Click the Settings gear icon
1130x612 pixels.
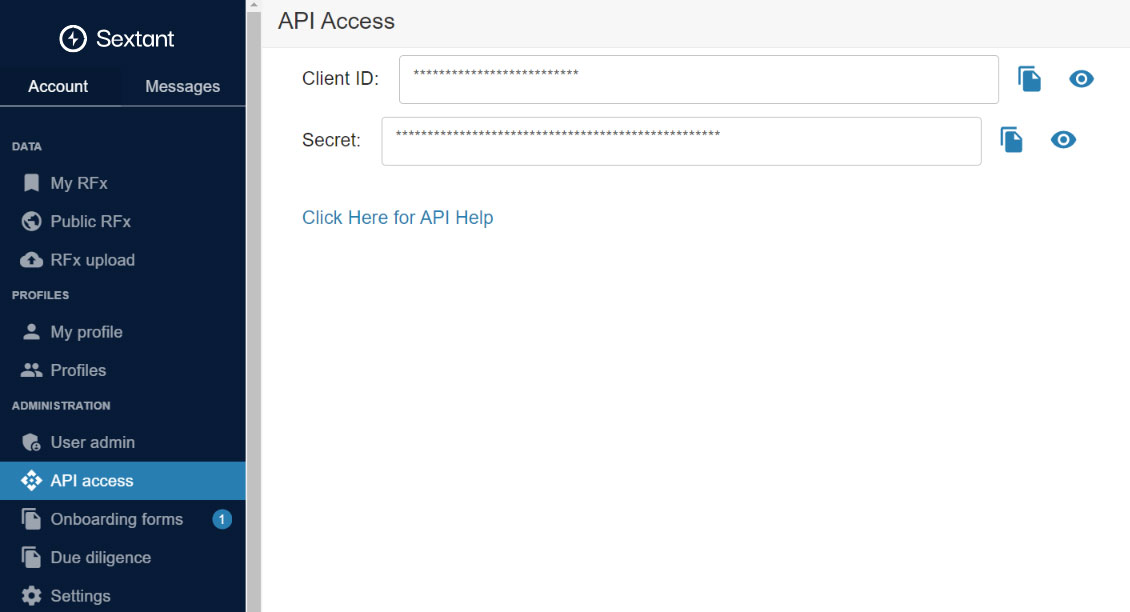point(32,596)
